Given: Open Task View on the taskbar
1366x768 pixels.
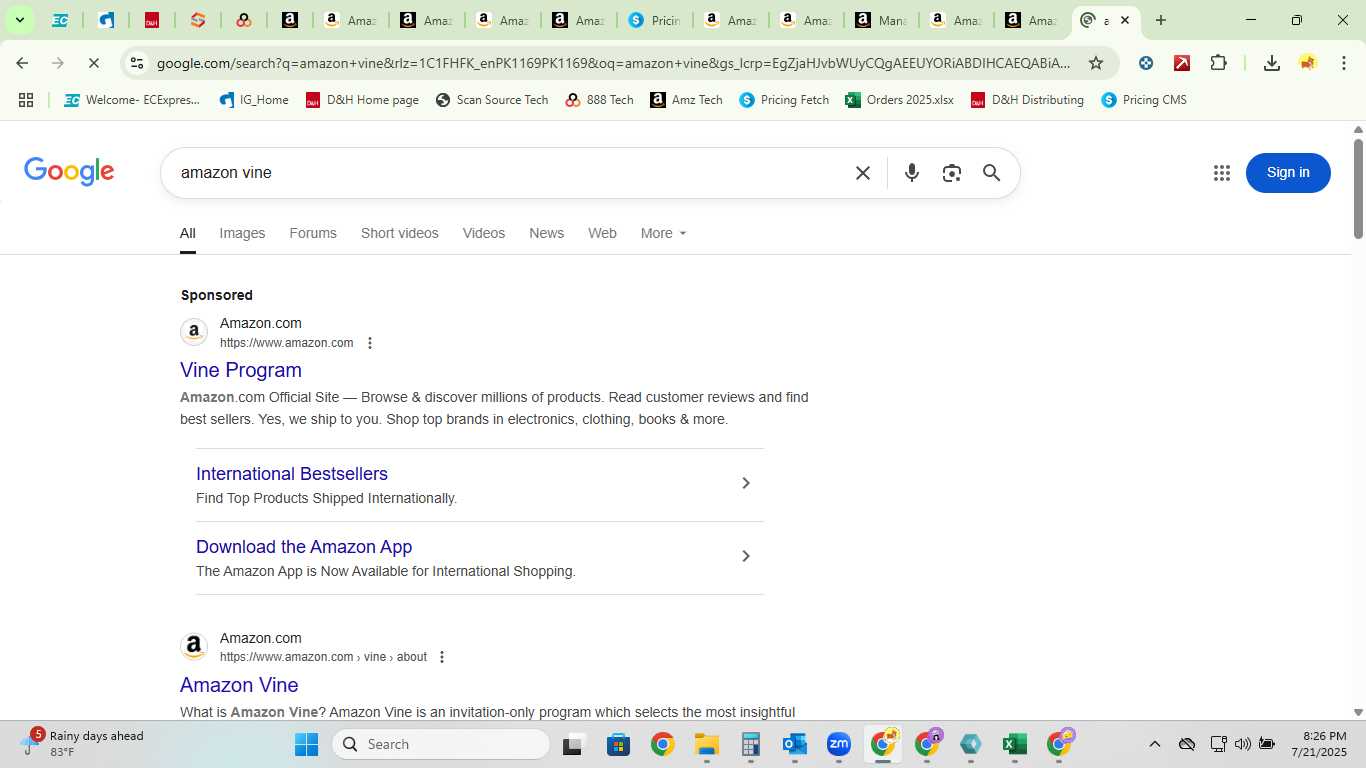Looking at the screenshot, I should coord(573,744).
